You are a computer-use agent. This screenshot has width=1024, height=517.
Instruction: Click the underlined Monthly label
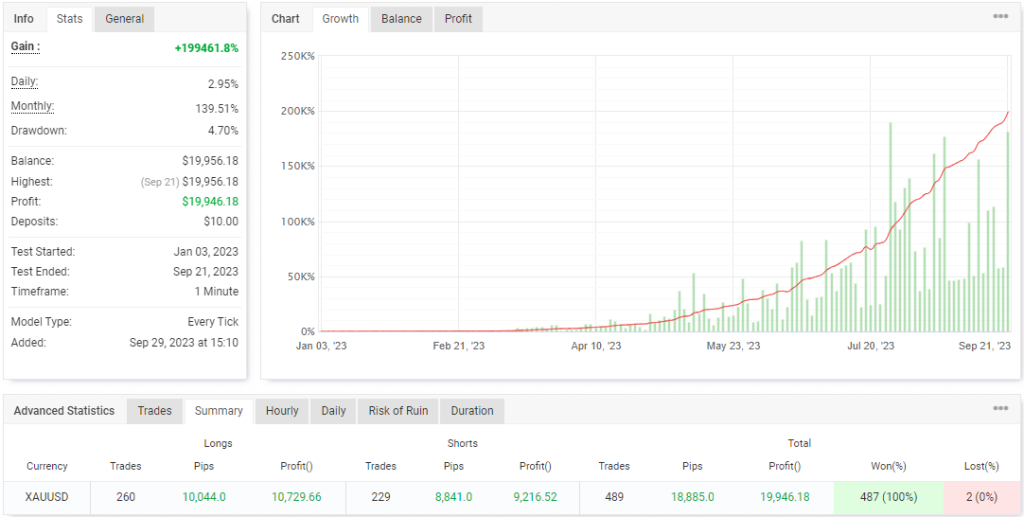click(32, 107)
